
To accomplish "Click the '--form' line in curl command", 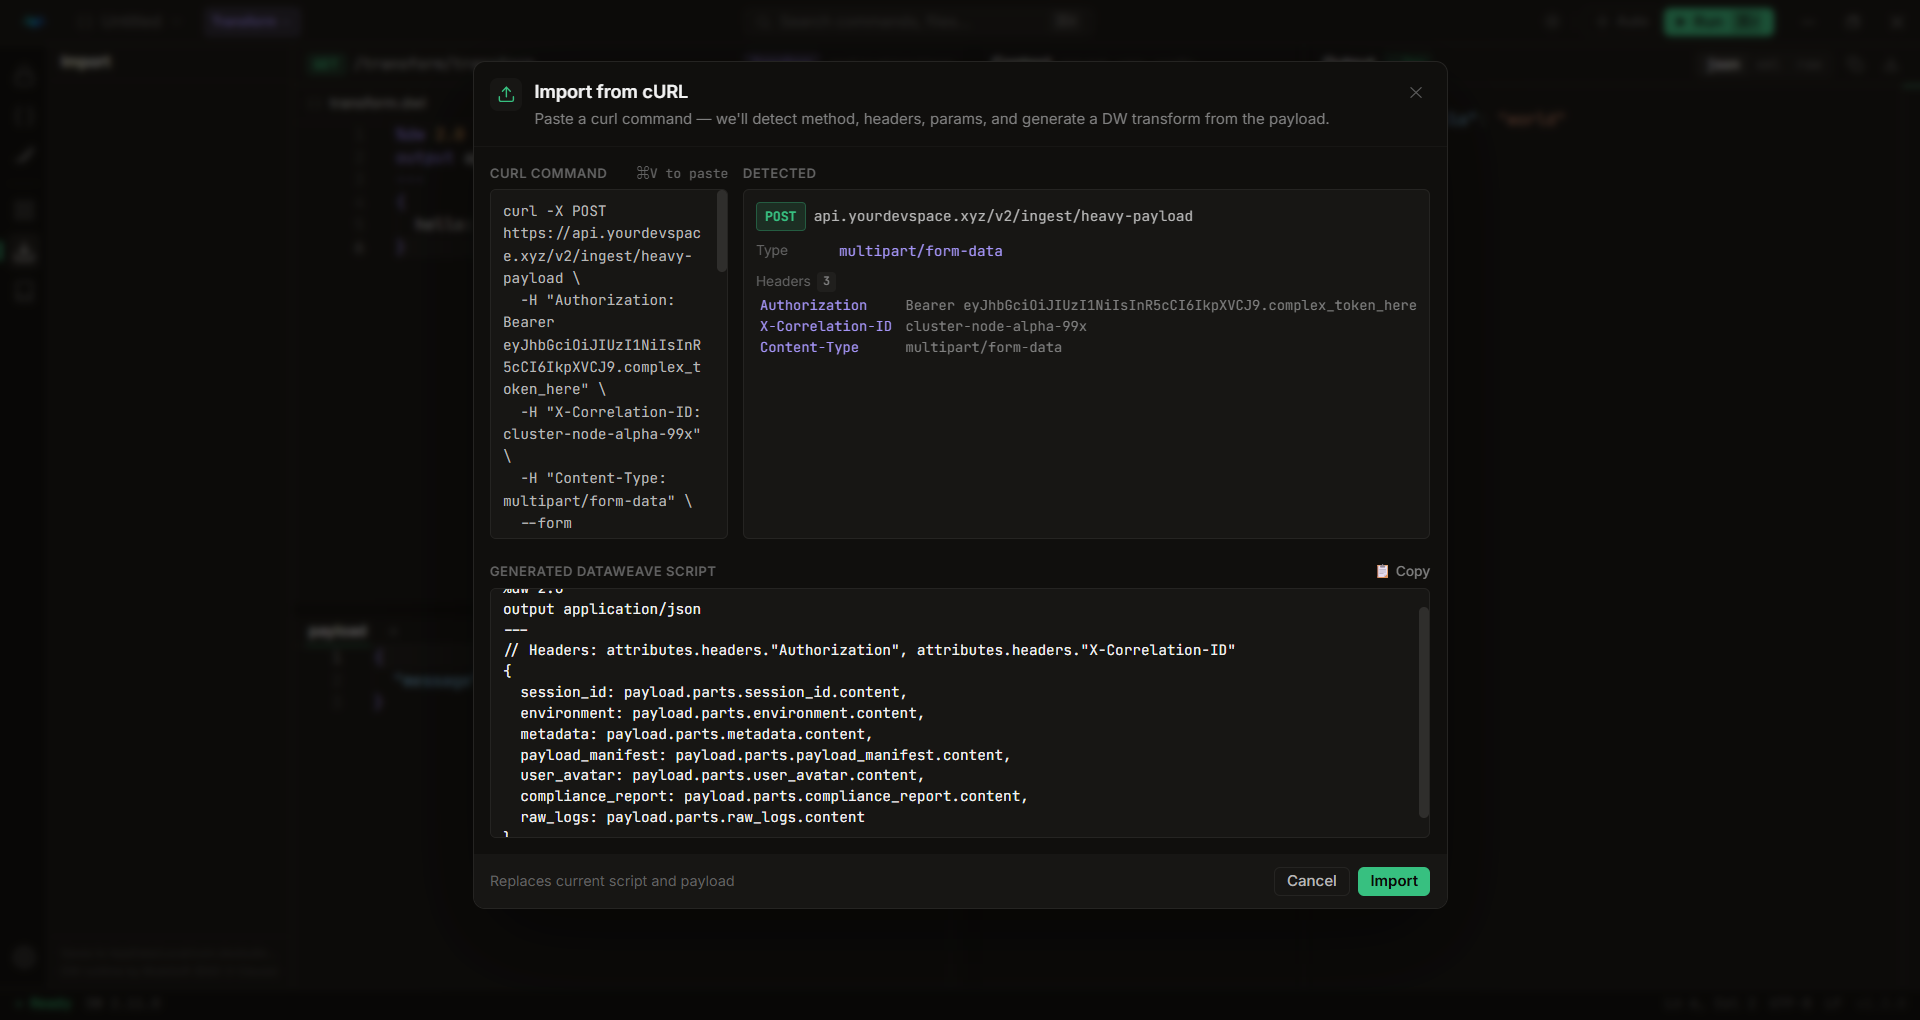I will (x=546, y=523).
